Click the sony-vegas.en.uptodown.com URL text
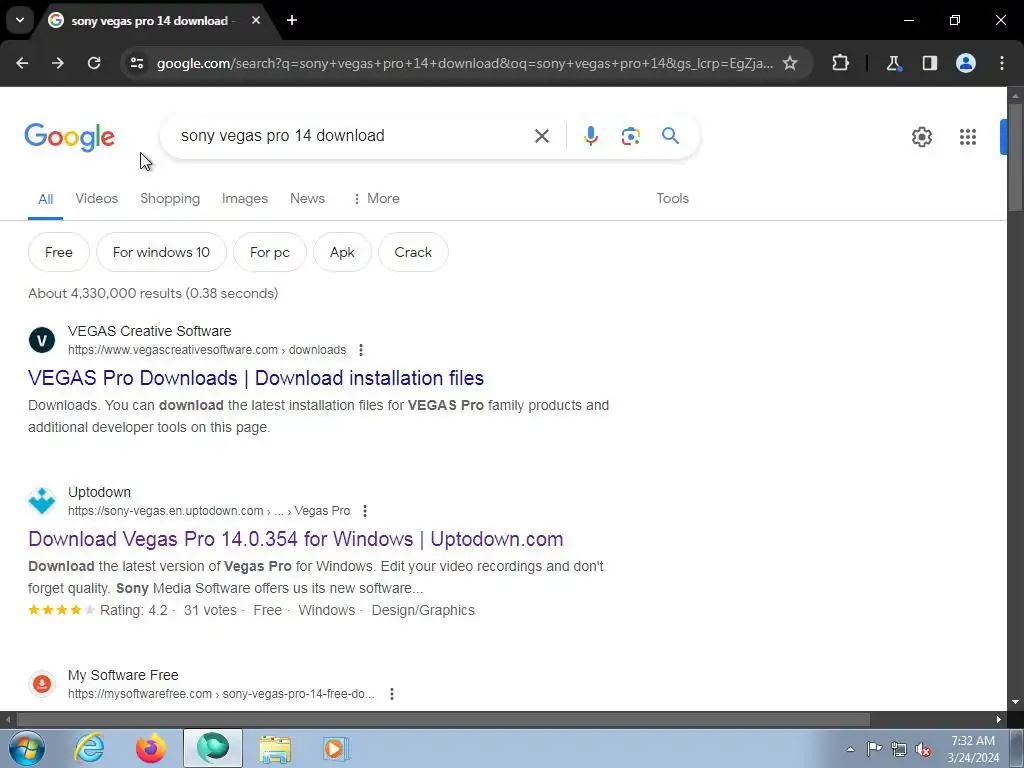Viewport: 1024px width, 768px height. (x=209, y=511)
